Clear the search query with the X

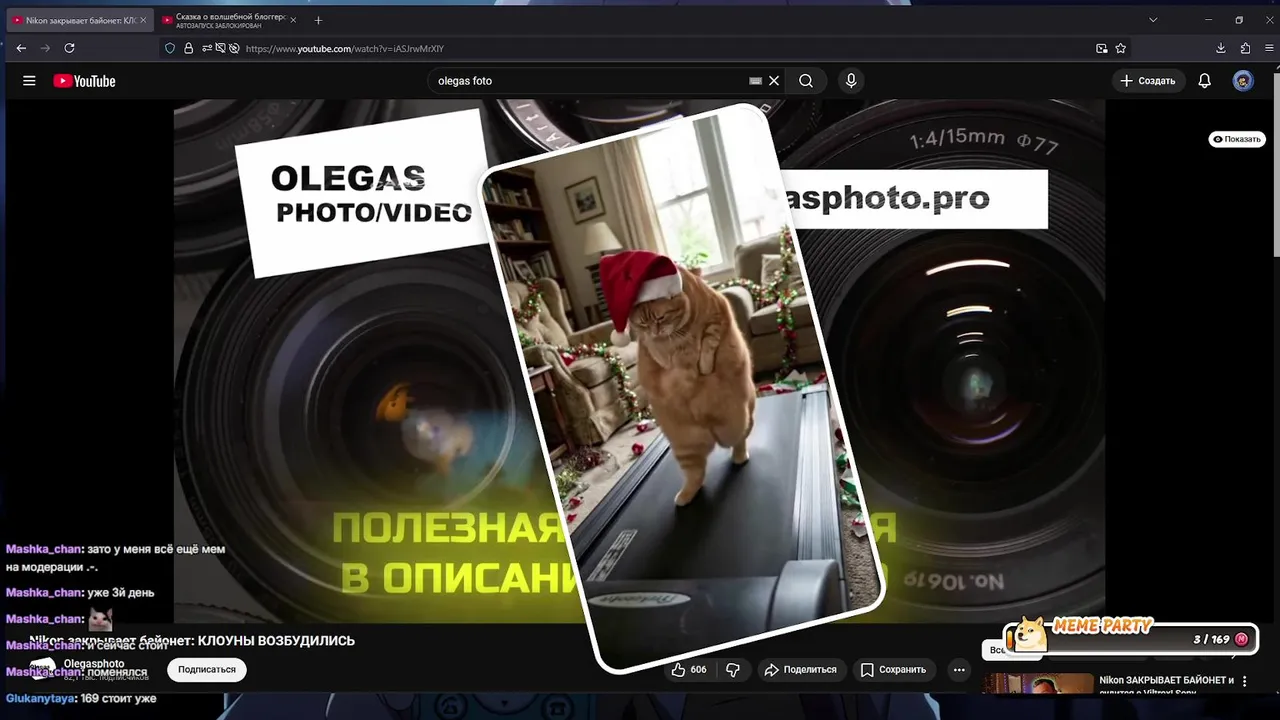pyautogui.click(x=774, y=81)
